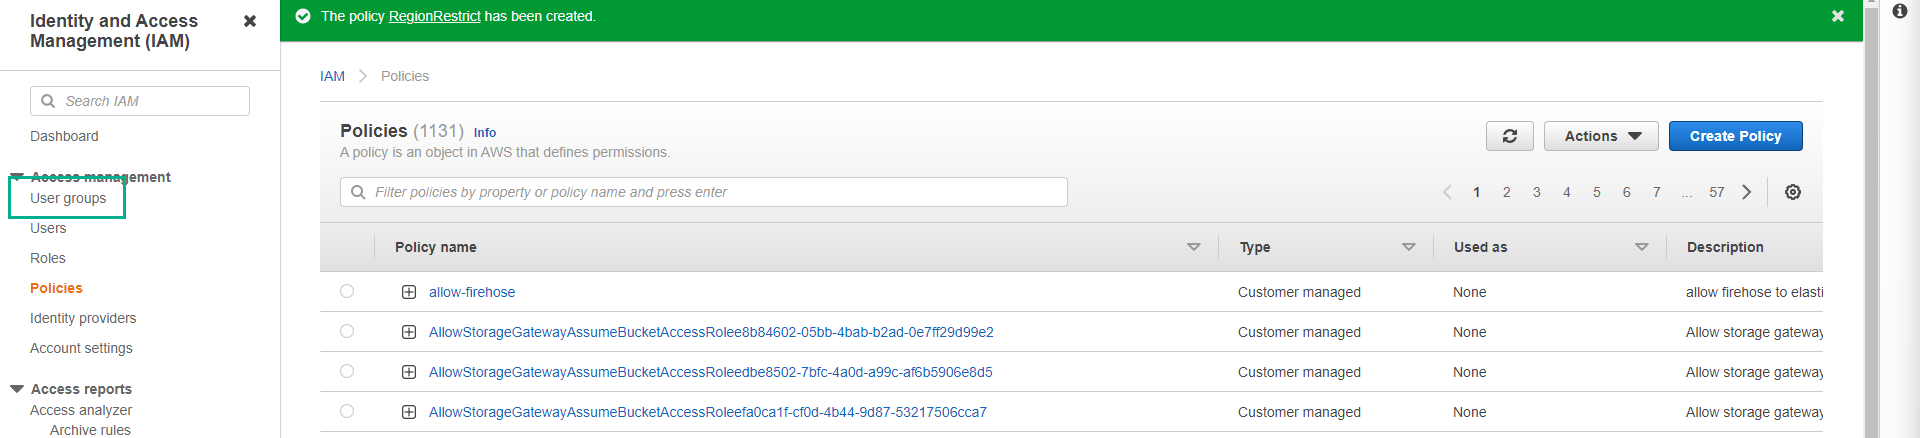This screenshot has width=1920, height=438.
Task: Go to page 5 of policies
Action: point(1597,192)
